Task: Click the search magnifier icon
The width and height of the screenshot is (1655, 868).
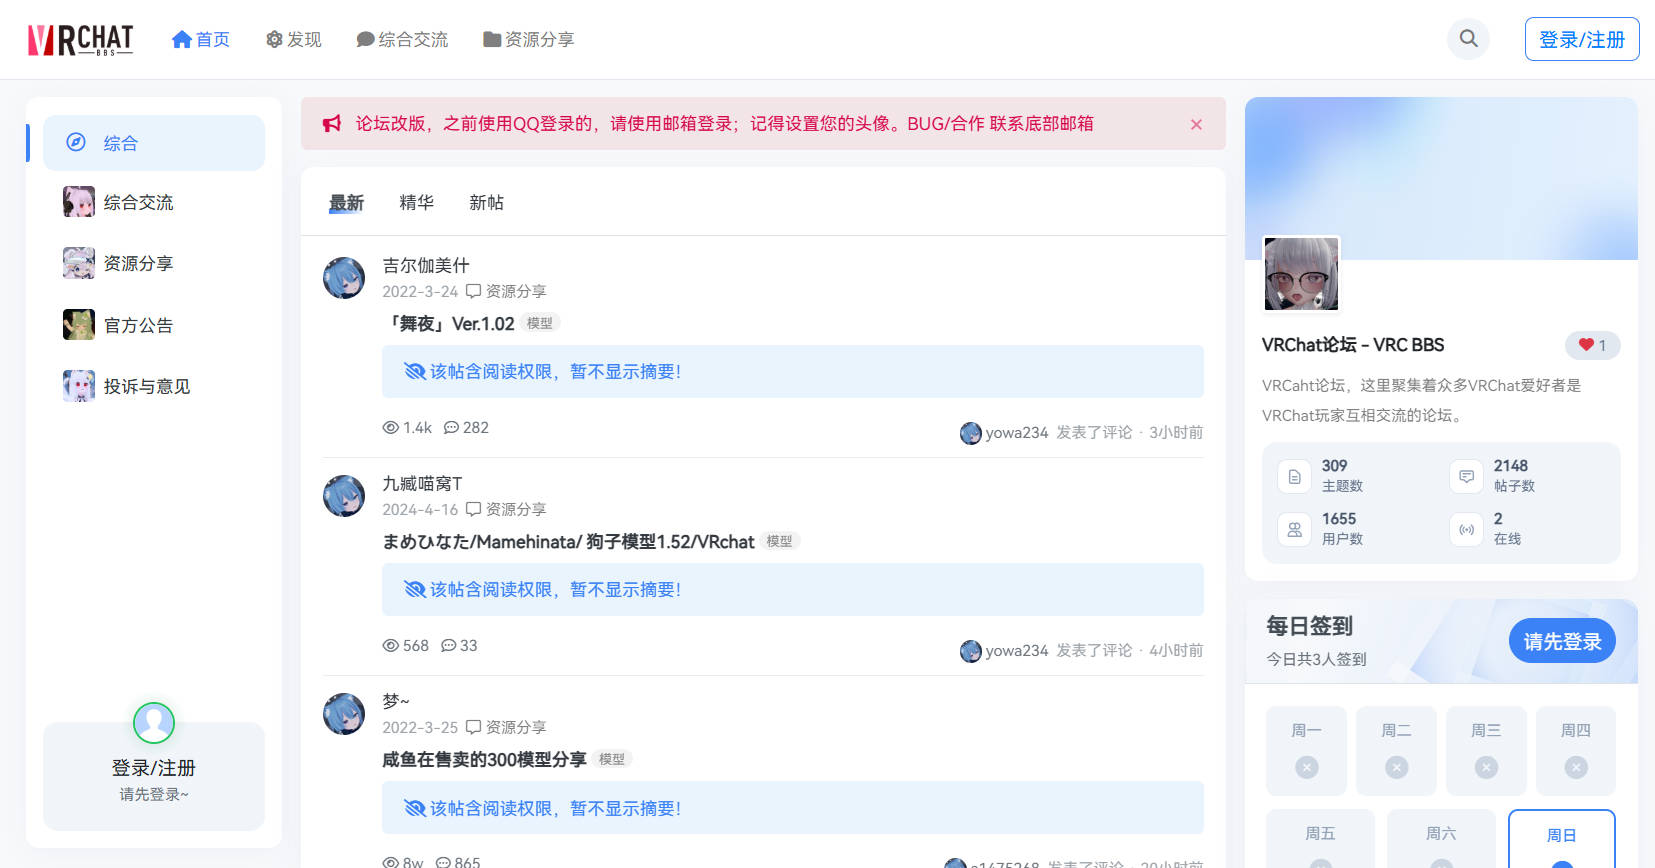Action: (x=1468, y=39)
